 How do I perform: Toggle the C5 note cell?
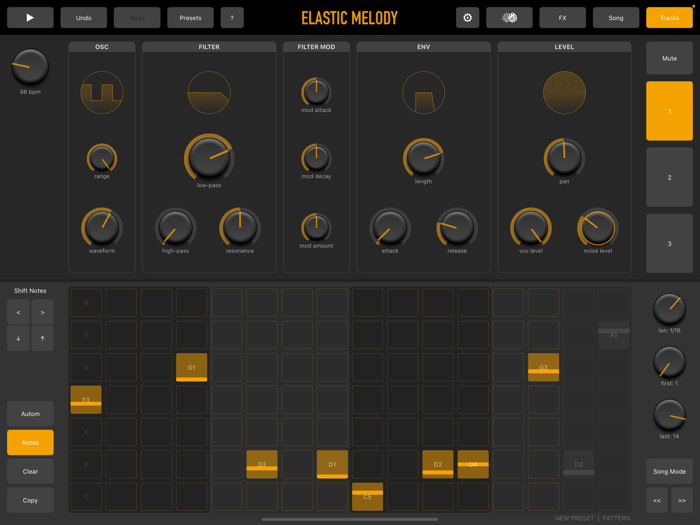click(367, 496)
